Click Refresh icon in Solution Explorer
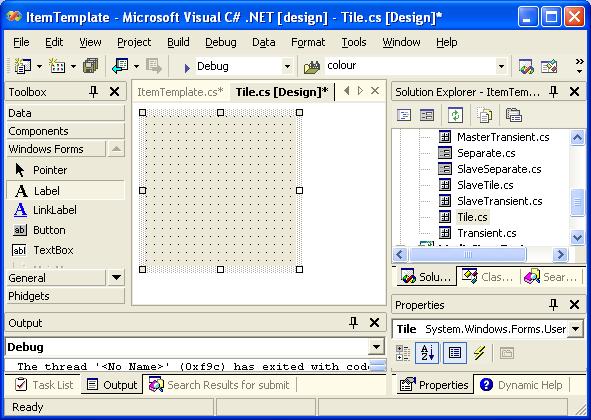This screenshot has width=591, height=420. point(455,115)
